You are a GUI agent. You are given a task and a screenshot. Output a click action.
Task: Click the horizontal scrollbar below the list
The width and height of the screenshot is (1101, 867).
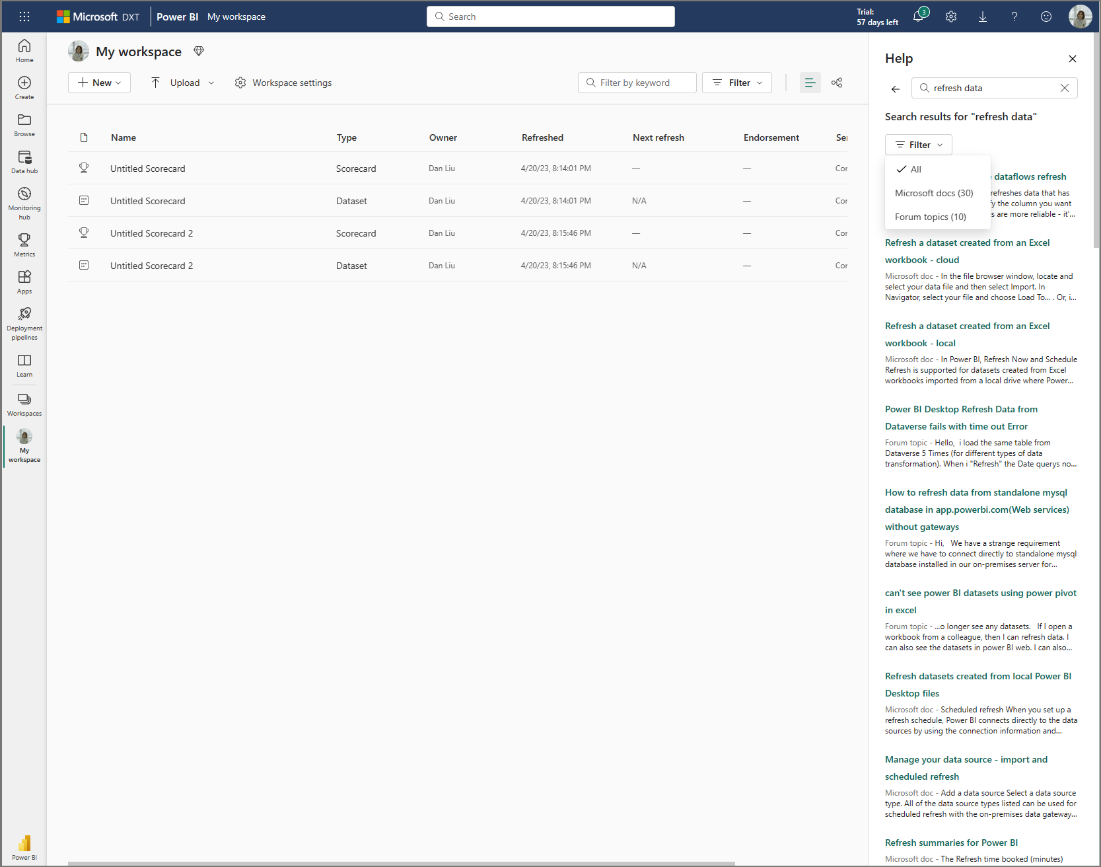coord(401,863)
